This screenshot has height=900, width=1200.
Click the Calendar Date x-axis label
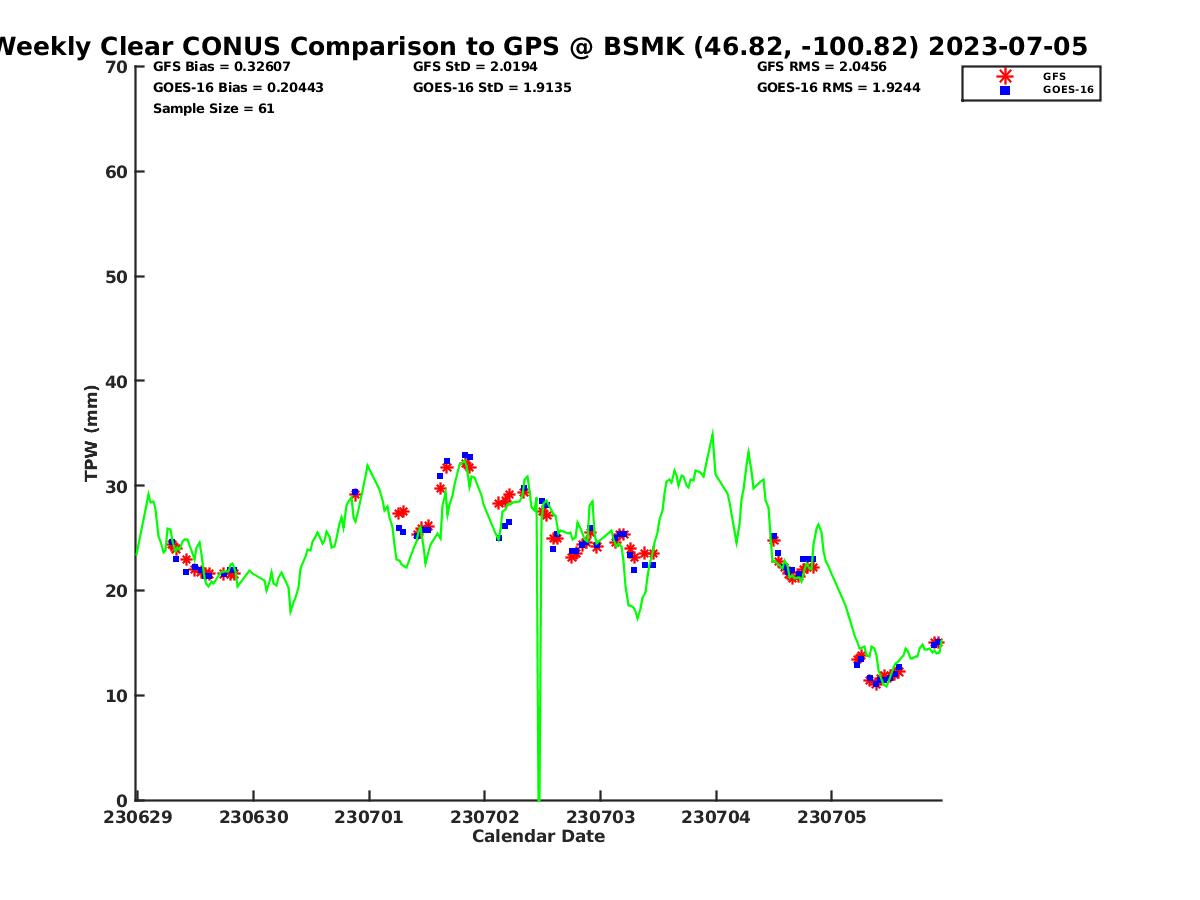(538, 837)
